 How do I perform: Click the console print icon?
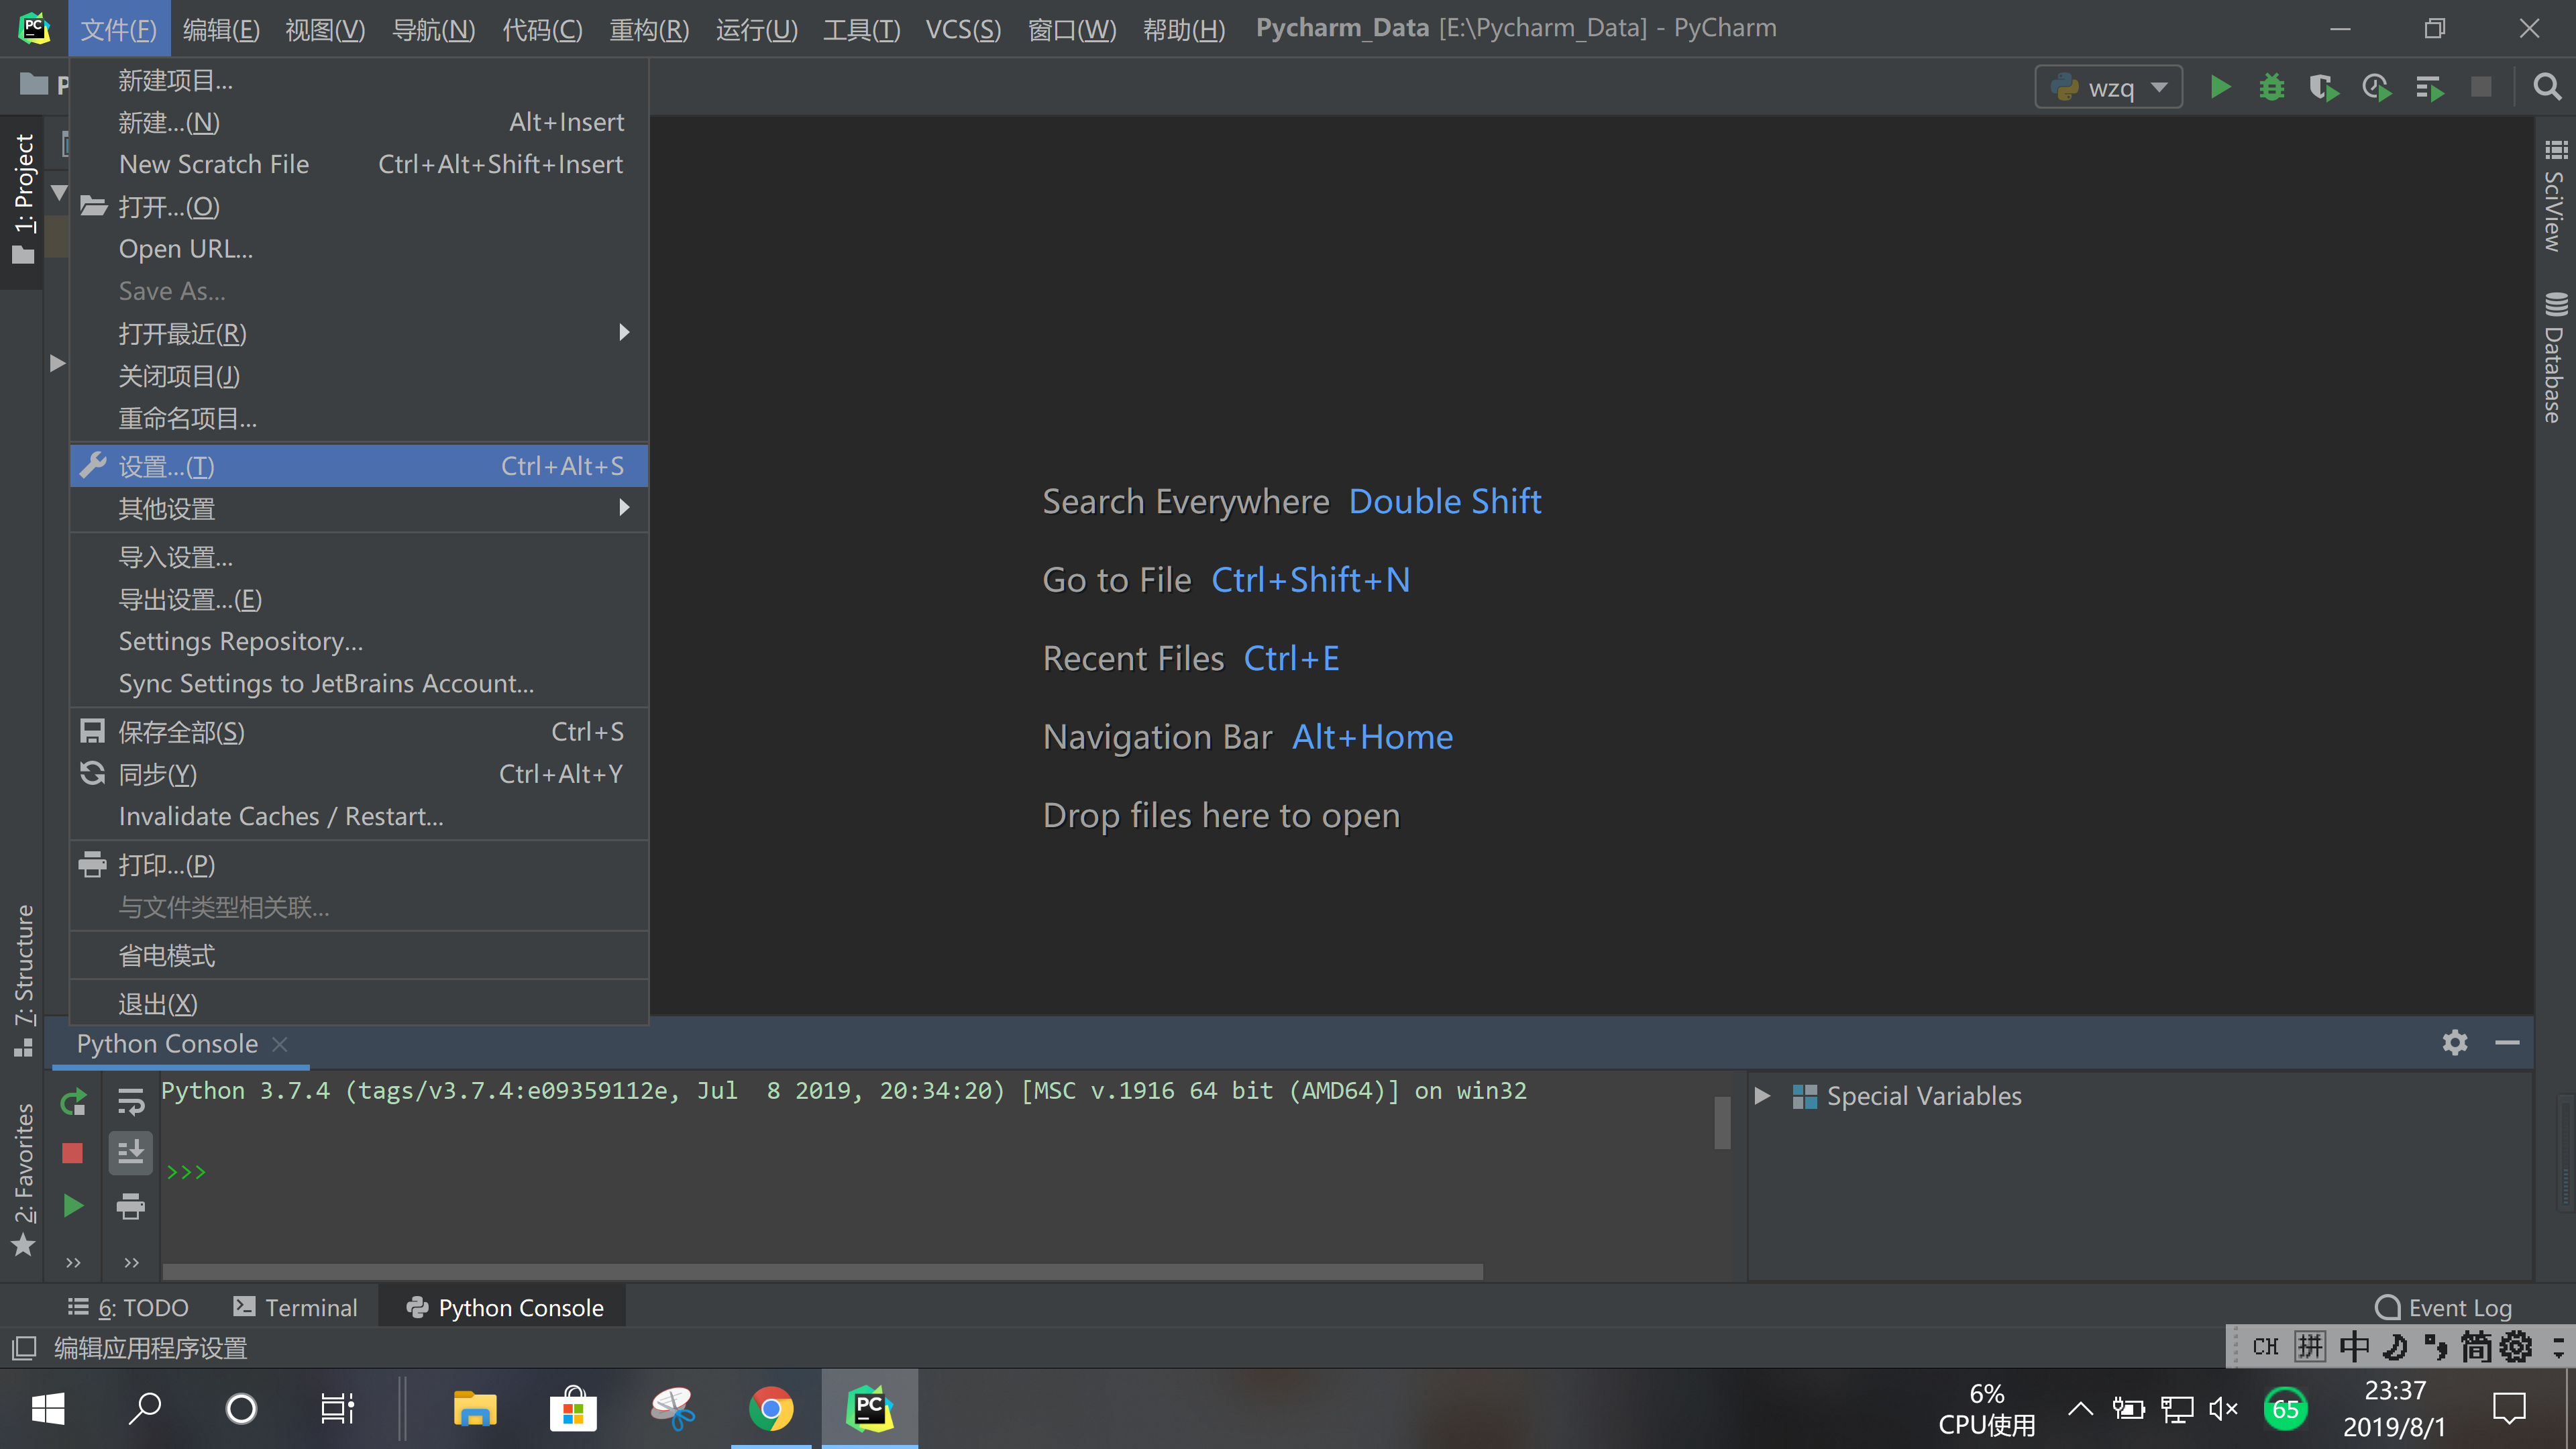pos(131,1206)
